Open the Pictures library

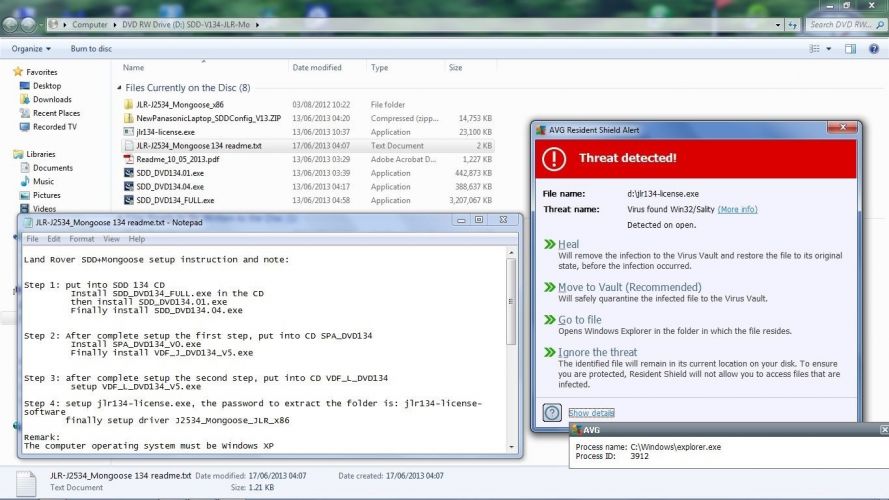[46, 195]
